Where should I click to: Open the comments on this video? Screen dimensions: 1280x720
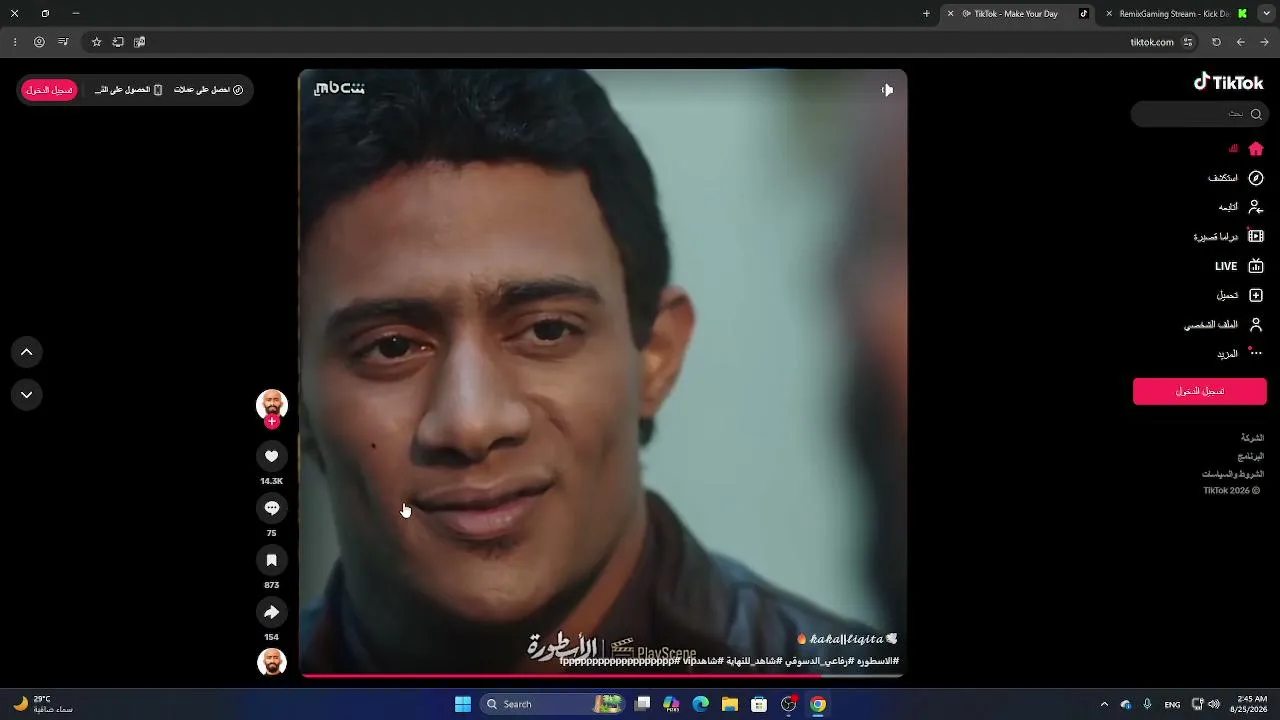coord(271,508)
